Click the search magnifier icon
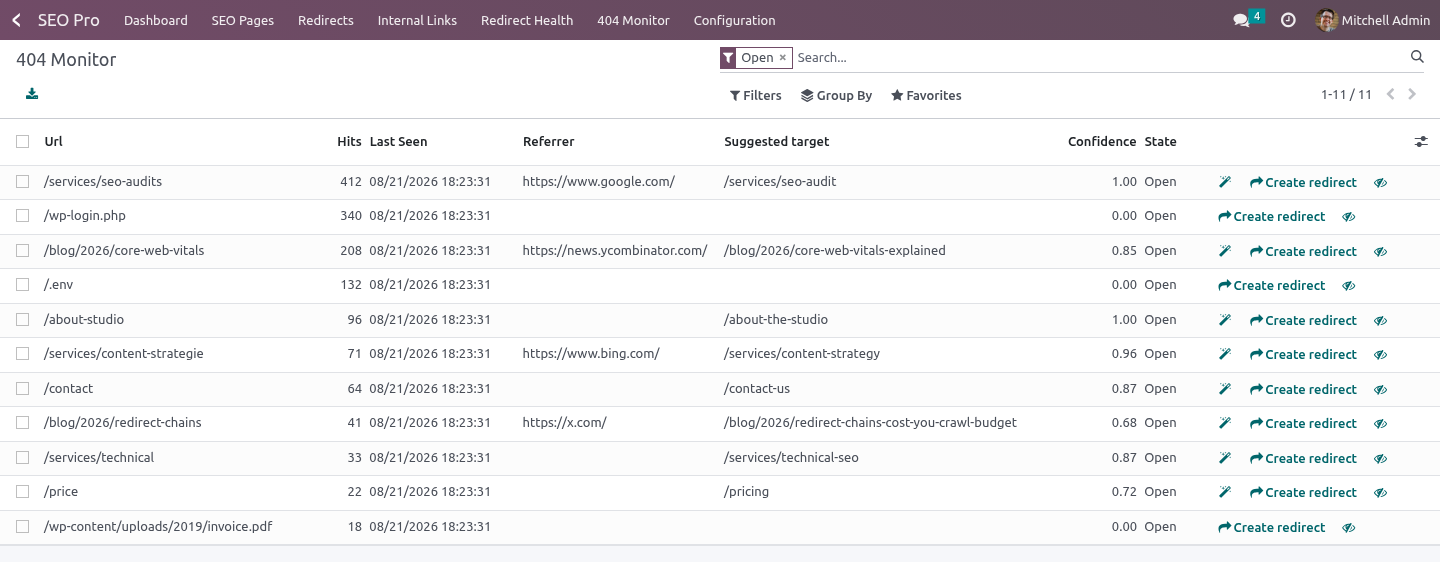This screenshot has height=562, width=1440. pyautogui.click(x=1417, y=57)
